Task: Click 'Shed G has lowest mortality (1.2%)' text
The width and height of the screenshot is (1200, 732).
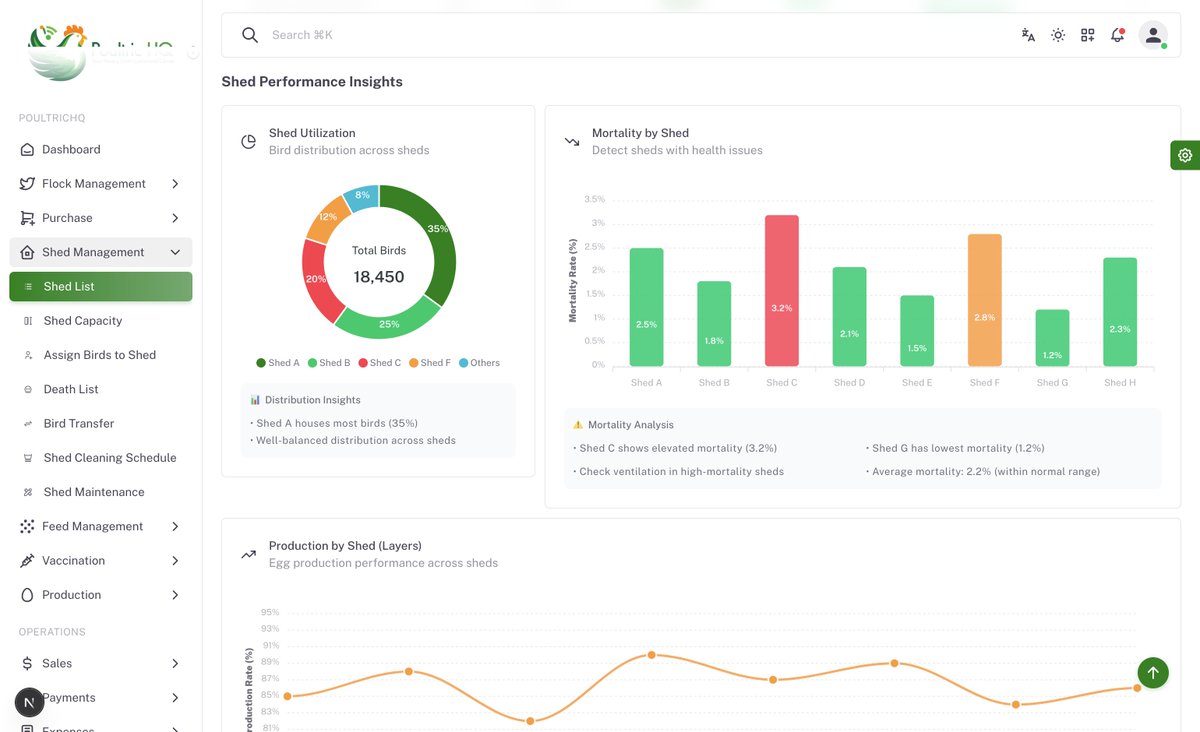Action: click(958, 448)
